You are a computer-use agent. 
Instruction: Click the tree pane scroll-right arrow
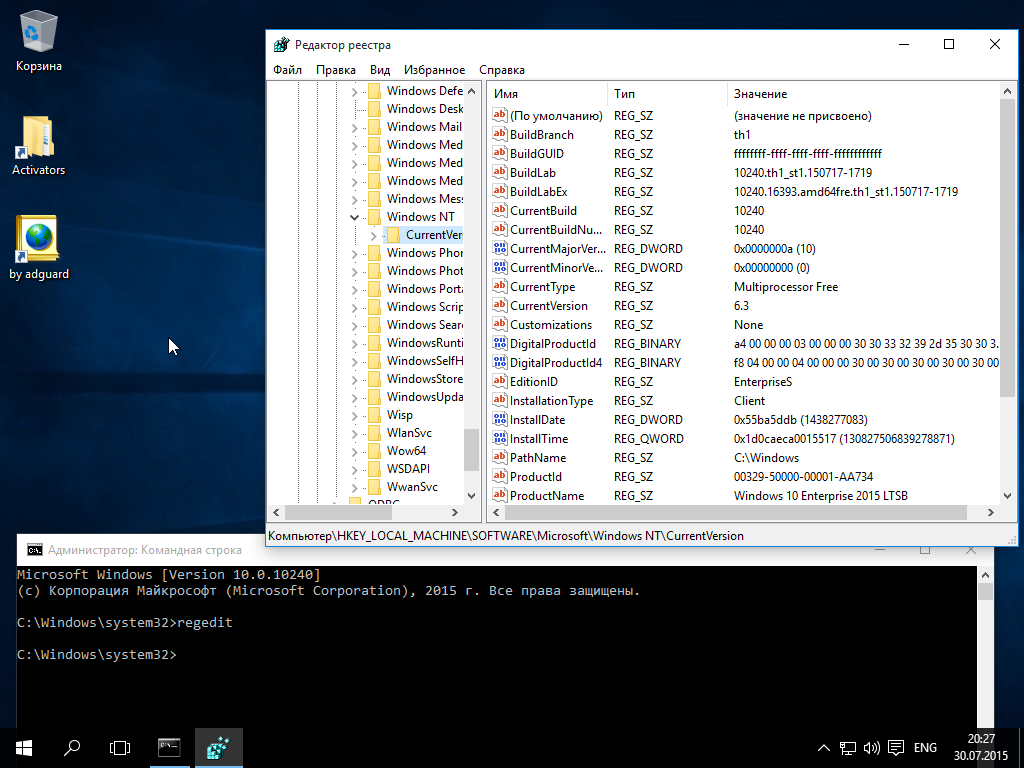tap(455, 513)
